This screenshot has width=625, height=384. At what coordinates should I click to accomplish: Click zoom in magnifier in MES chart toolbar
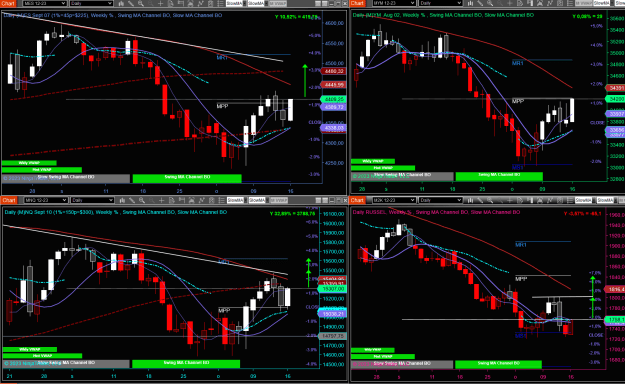(x=141, y=3)
